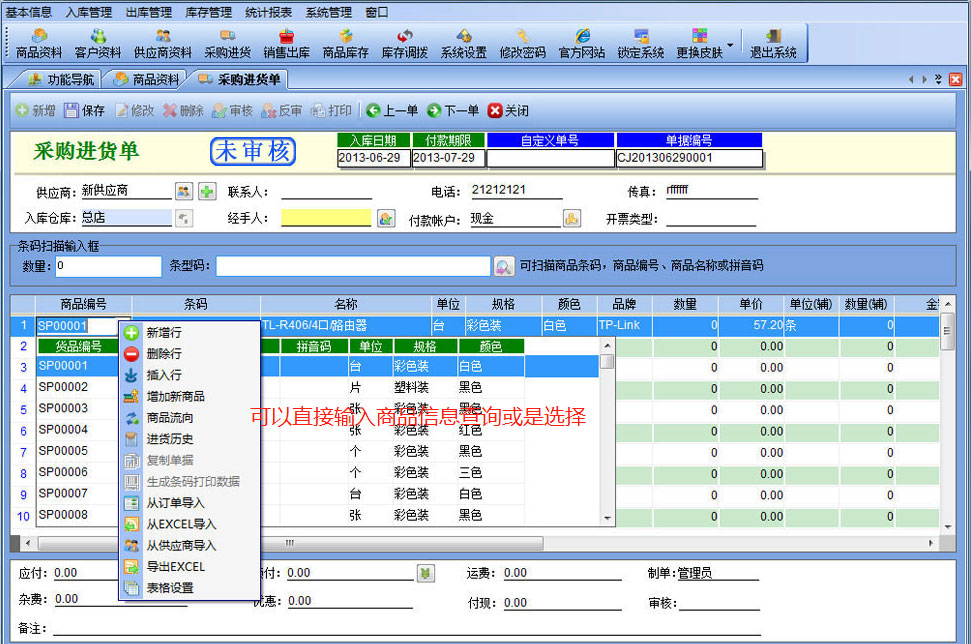Launch 库存调拨 toolbar icon
Viewport: 971px width, 644px height.
405,44
